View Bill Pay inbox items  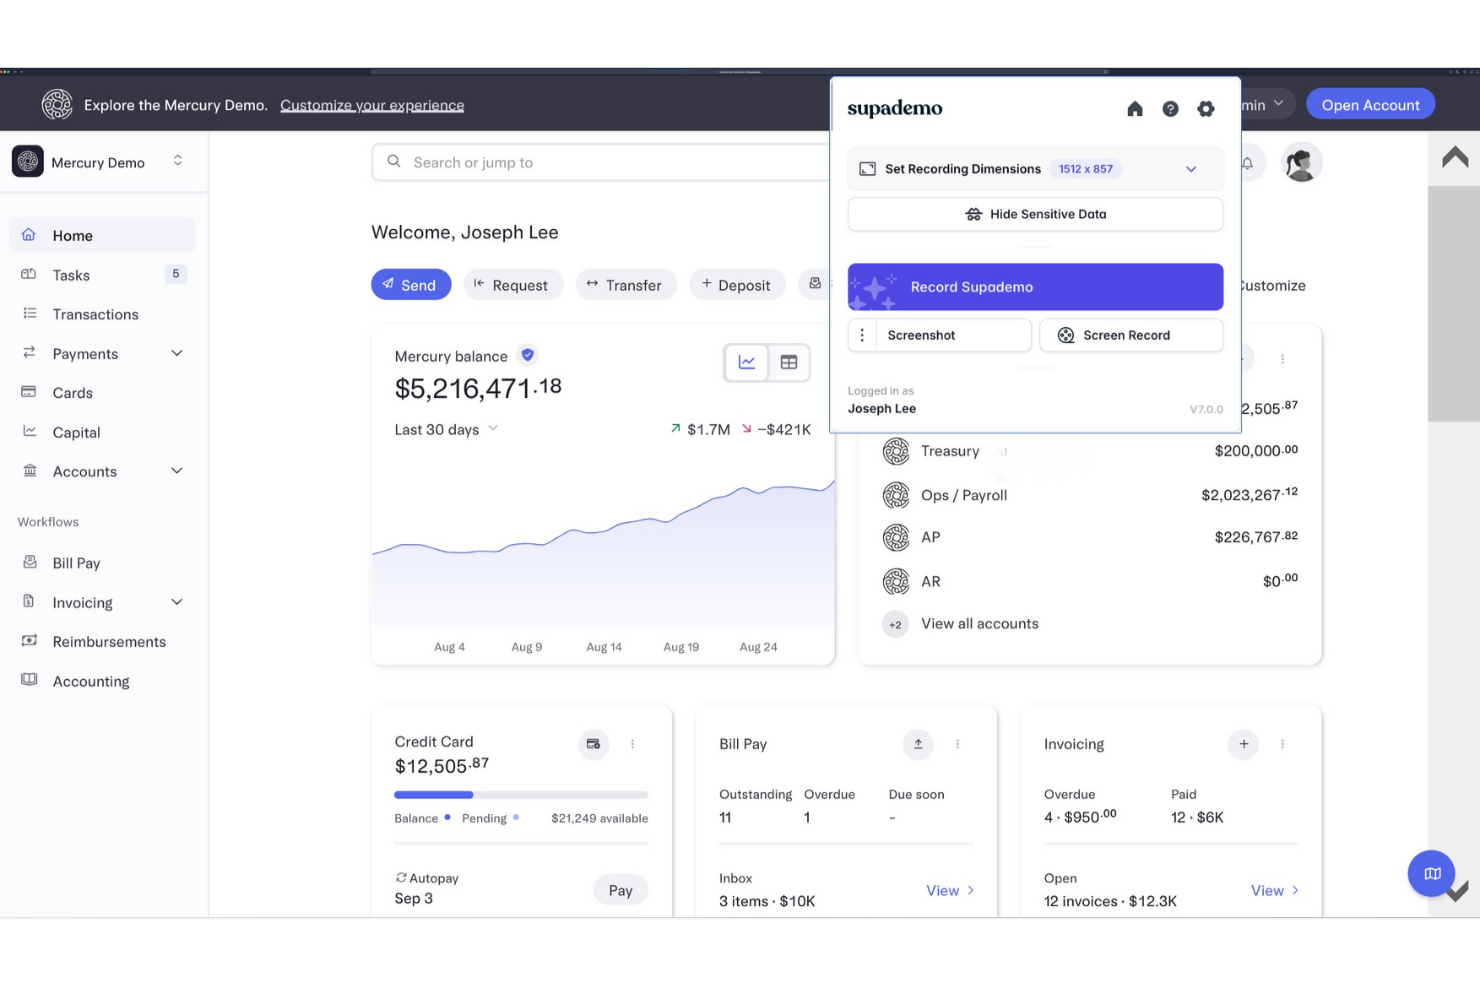(x=950, y=890)
